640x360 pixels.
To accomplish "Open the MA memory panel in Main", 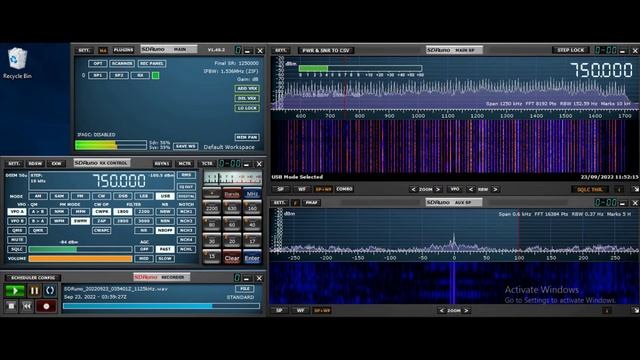I will click(x=103, y=50).
